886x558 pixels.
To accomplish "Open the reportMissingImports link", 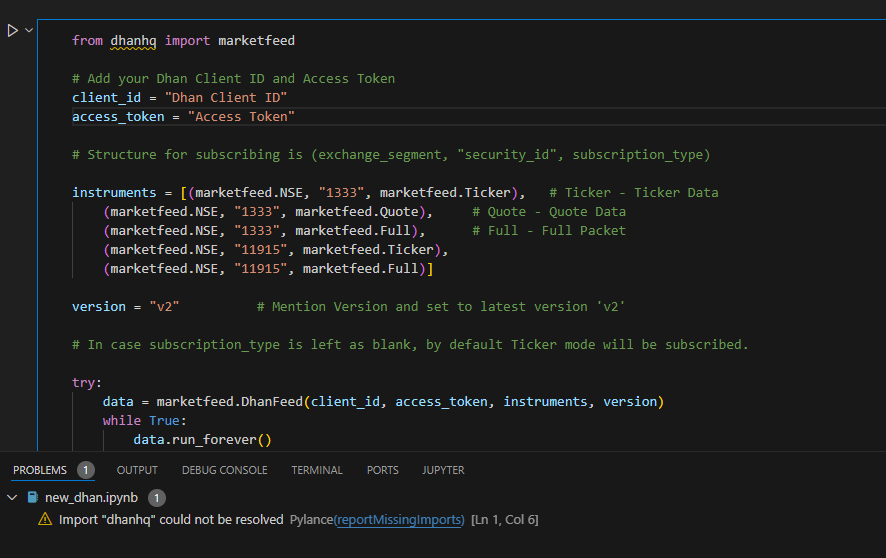I will click(399, 520).
